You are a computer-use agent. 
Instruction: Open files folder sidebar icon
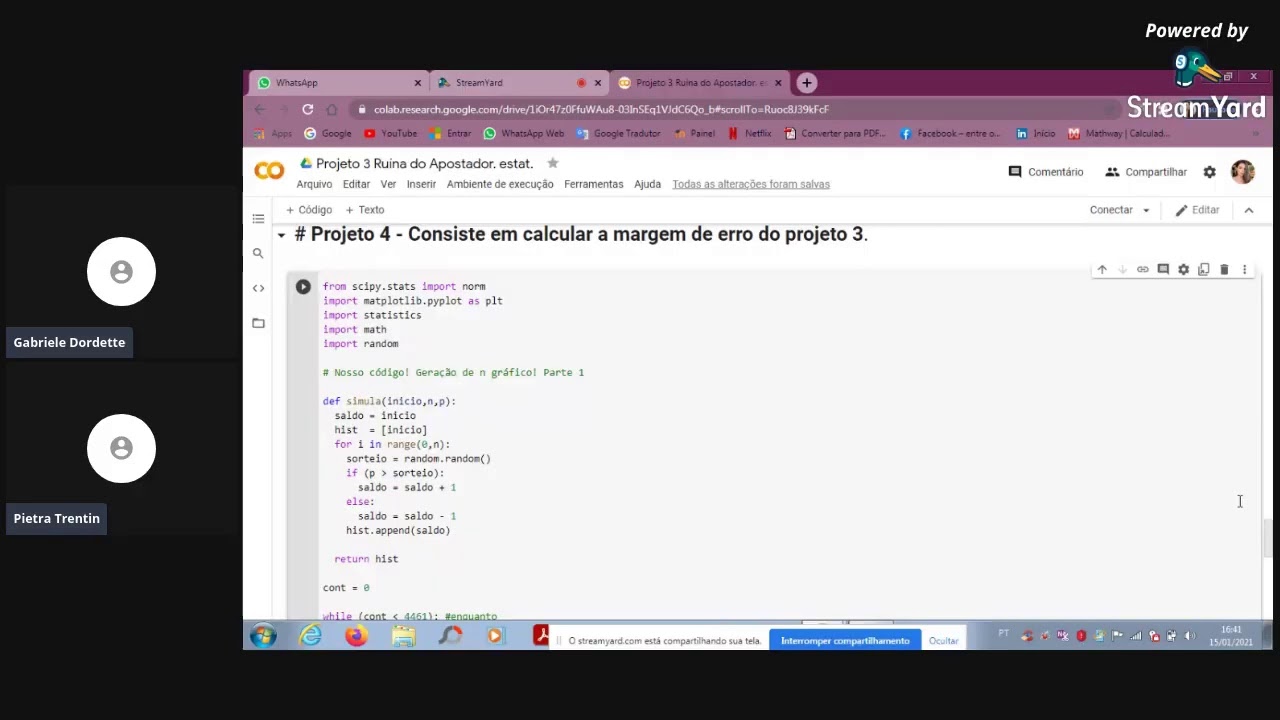[258, 323]
